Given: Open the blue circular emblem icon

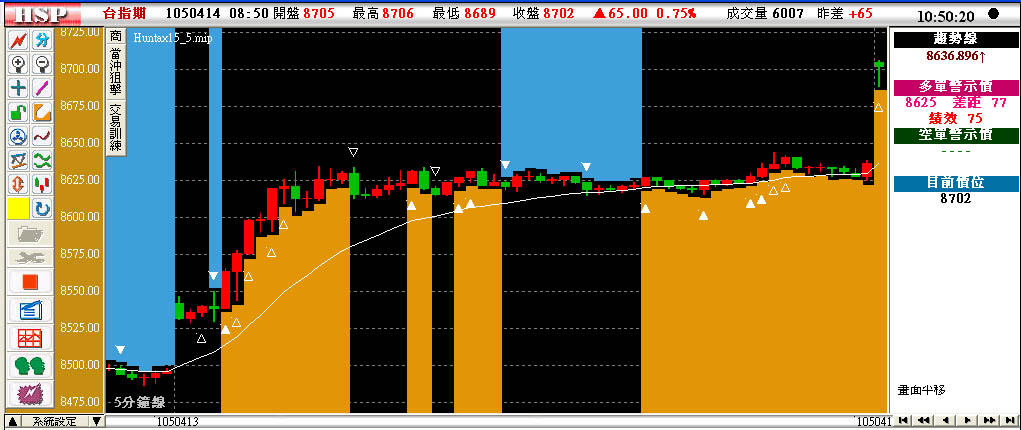Looking at the screenshot, I should (19, 136).
